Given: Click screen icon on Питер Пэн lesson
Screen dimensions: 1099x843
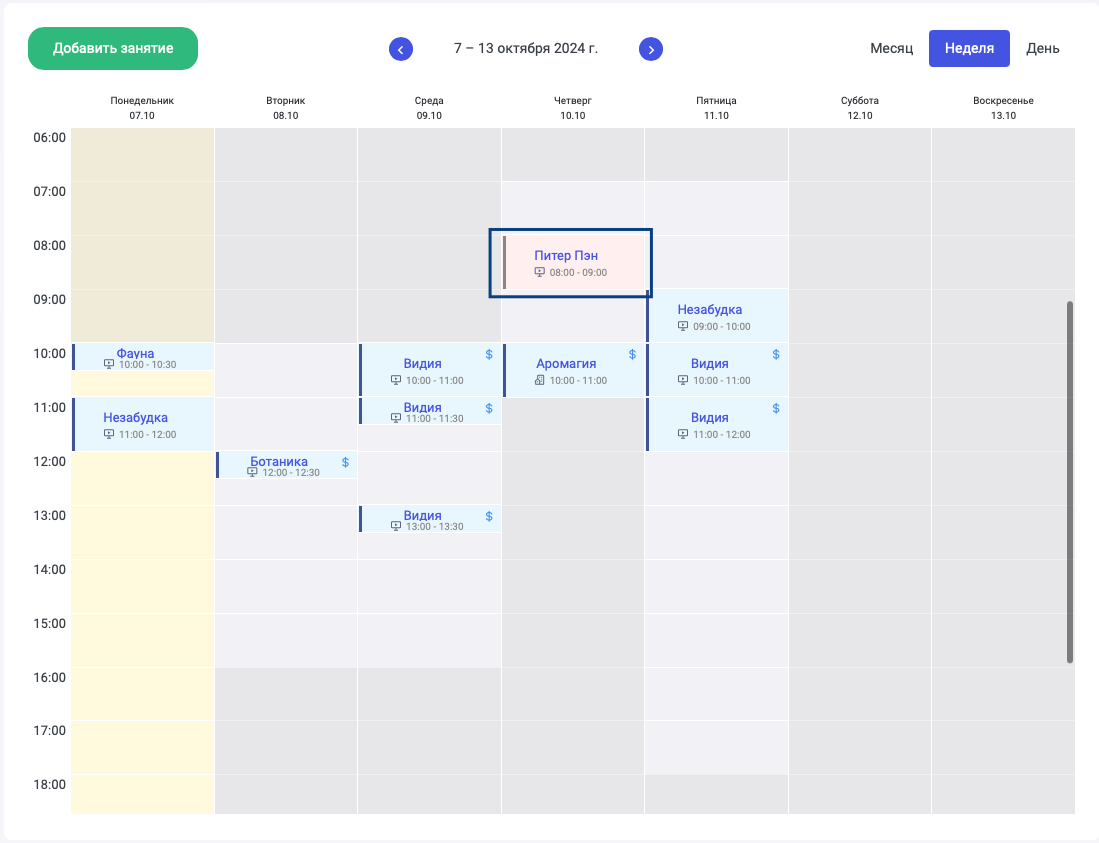Looking at the screenshot, I should point(540,272).
